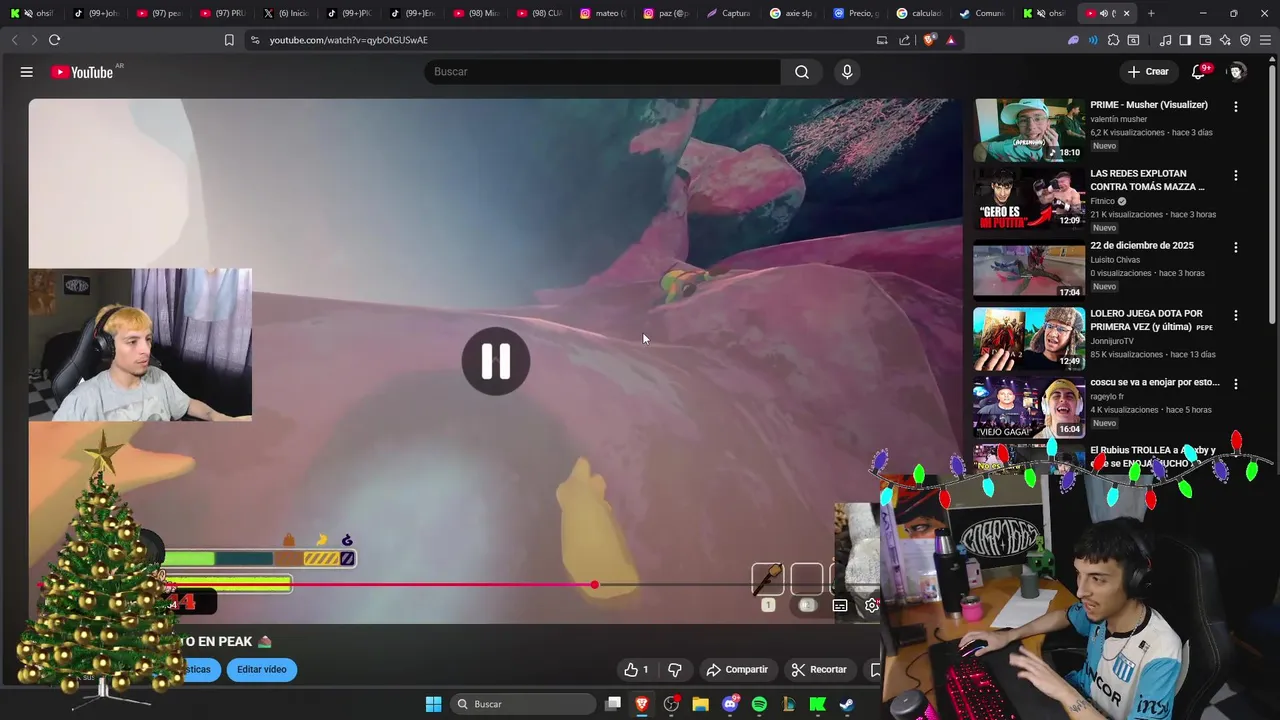The image size is (1280, 720).
Task: Open the valentín musher channel link
Action: tap(1119, 119)
